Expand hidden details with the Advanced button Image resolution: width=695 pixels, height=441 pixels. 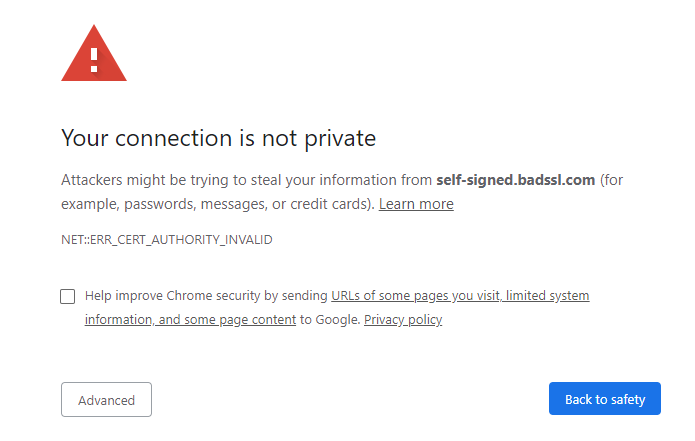pyautogui.click(x=106, y=400)
